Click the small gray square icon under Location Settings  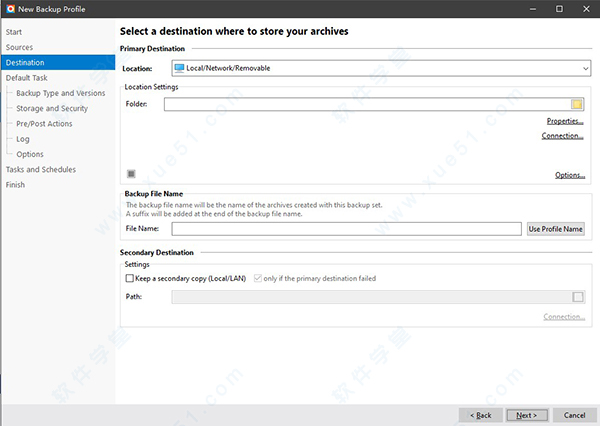[131, 174]
